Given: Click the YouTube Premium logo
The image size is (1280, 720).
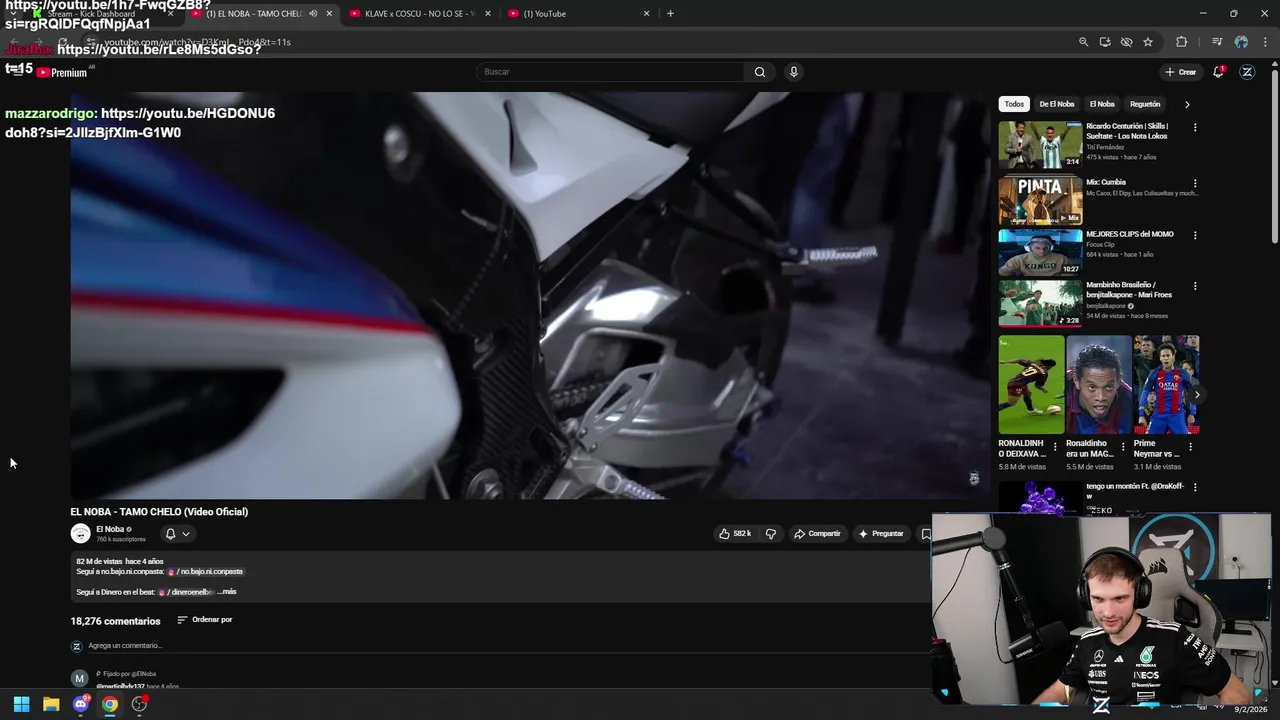Looking at the screenshot, I should click(x=62, y=72).
